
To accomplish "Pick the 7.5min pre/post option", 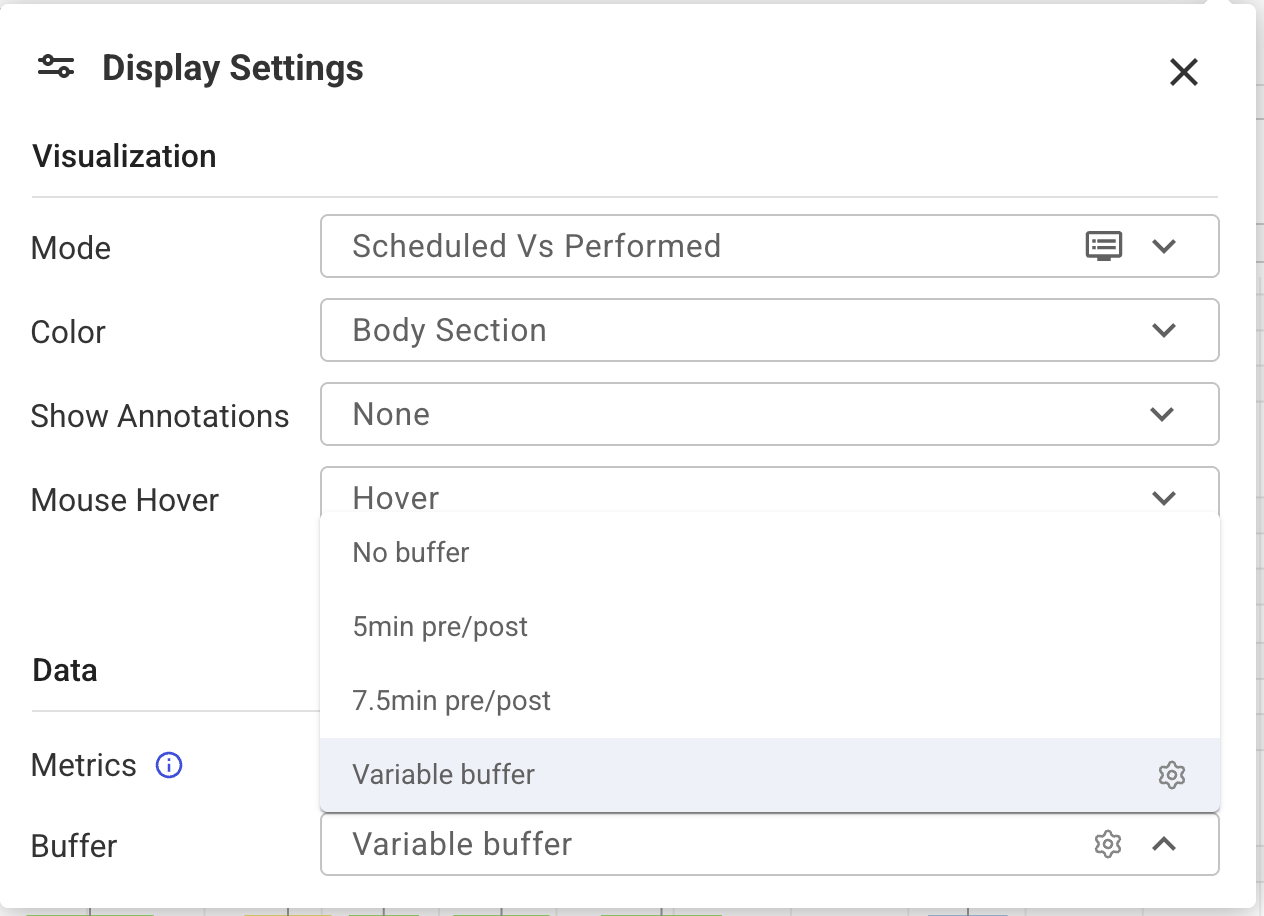I will coord(770,701).
